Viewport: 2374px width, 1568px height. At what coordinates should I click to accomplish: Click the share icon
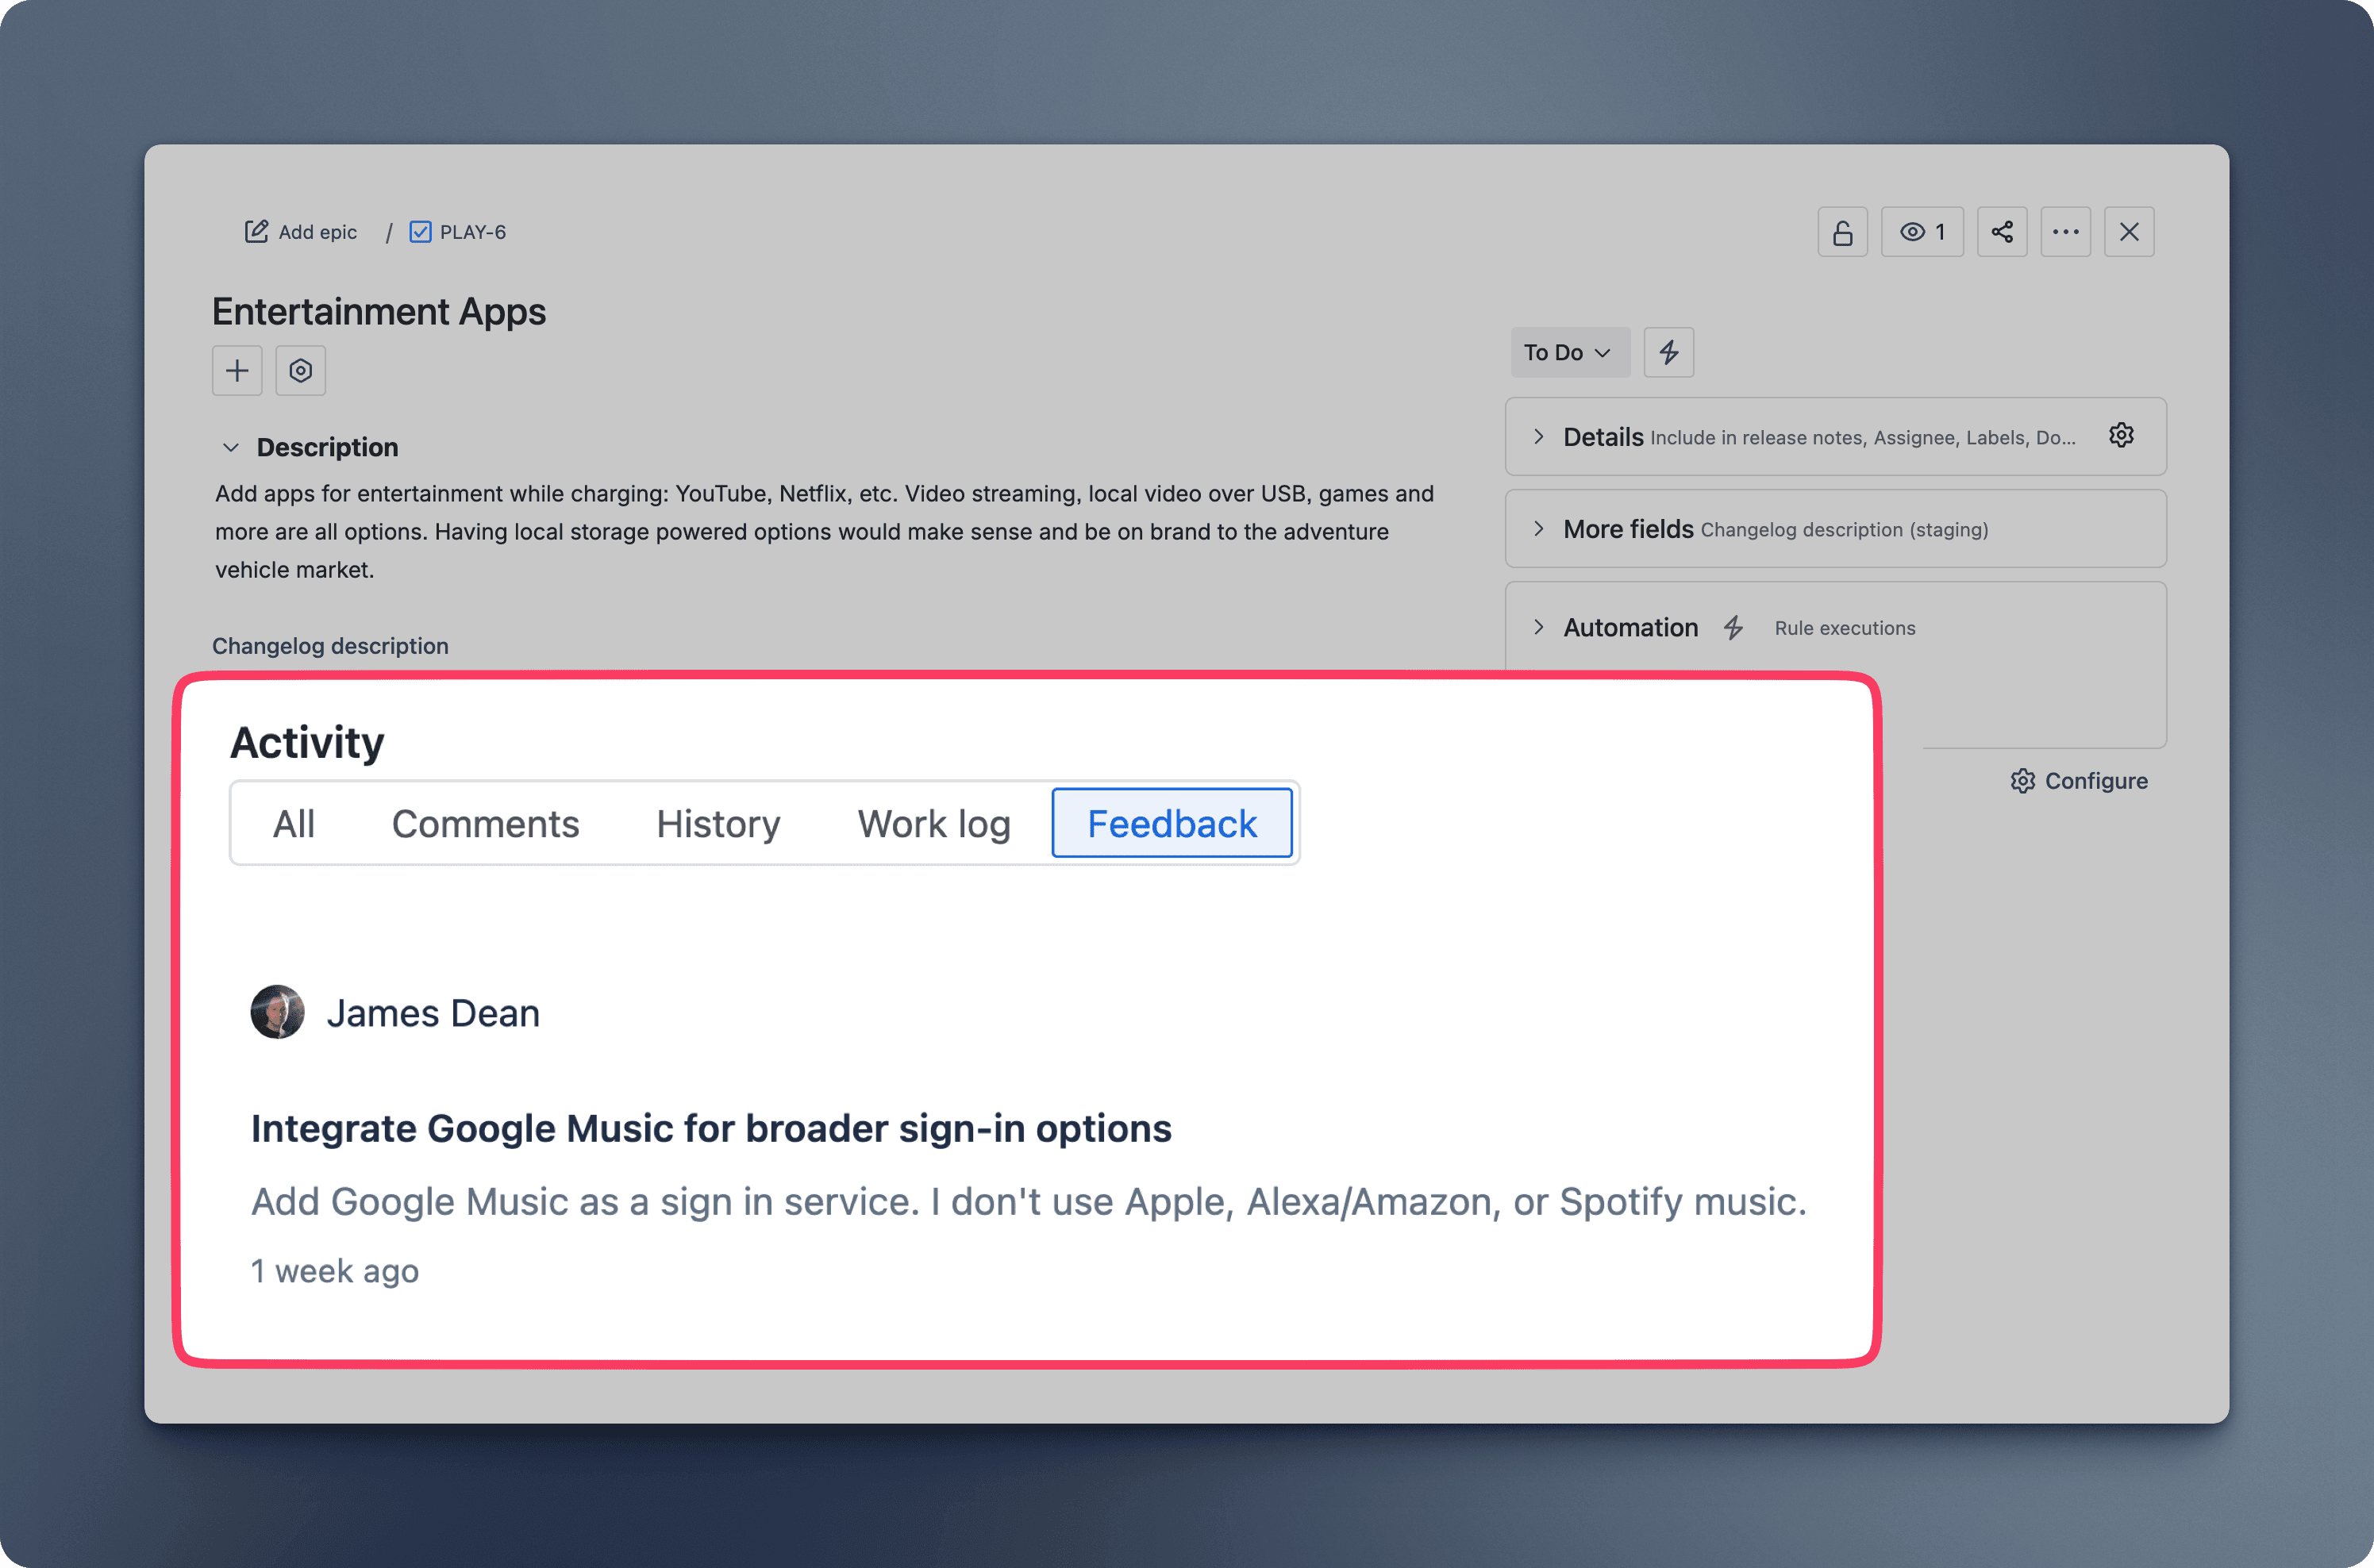(2002, 232)
